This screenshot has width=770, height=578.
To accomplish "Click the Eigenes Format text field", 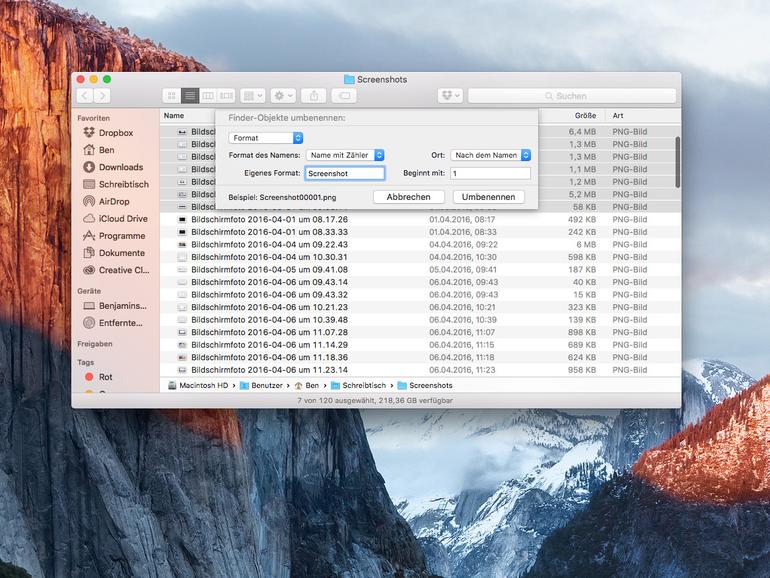I will tap(344, 174).
